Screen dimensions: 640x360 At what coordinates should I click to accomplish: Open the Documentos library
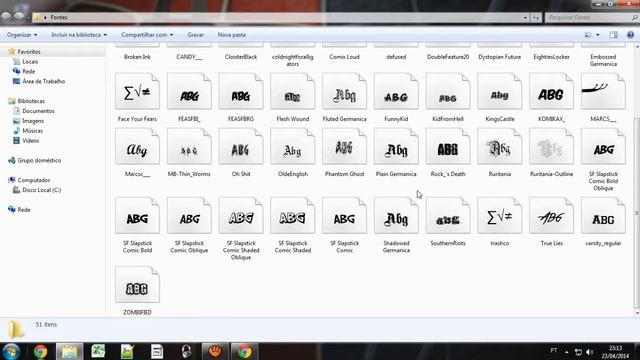38,111
